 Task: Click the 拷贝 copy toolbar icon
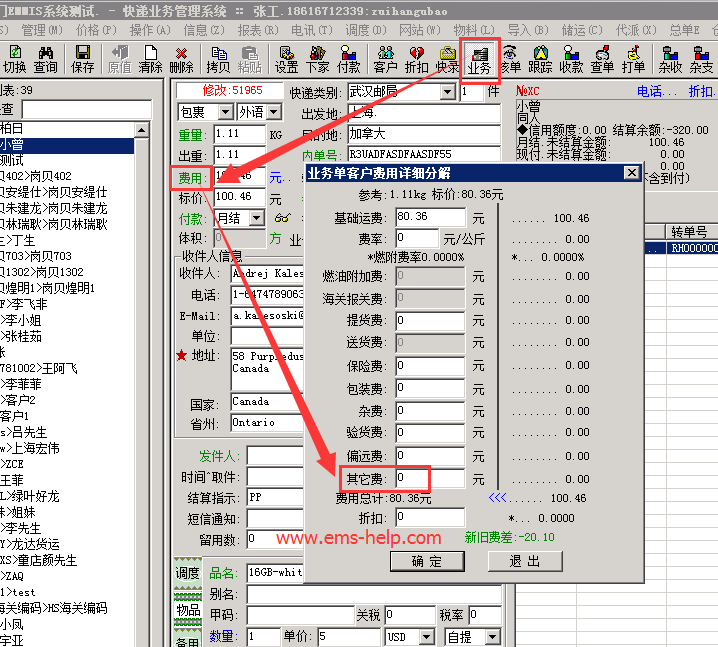218,60
